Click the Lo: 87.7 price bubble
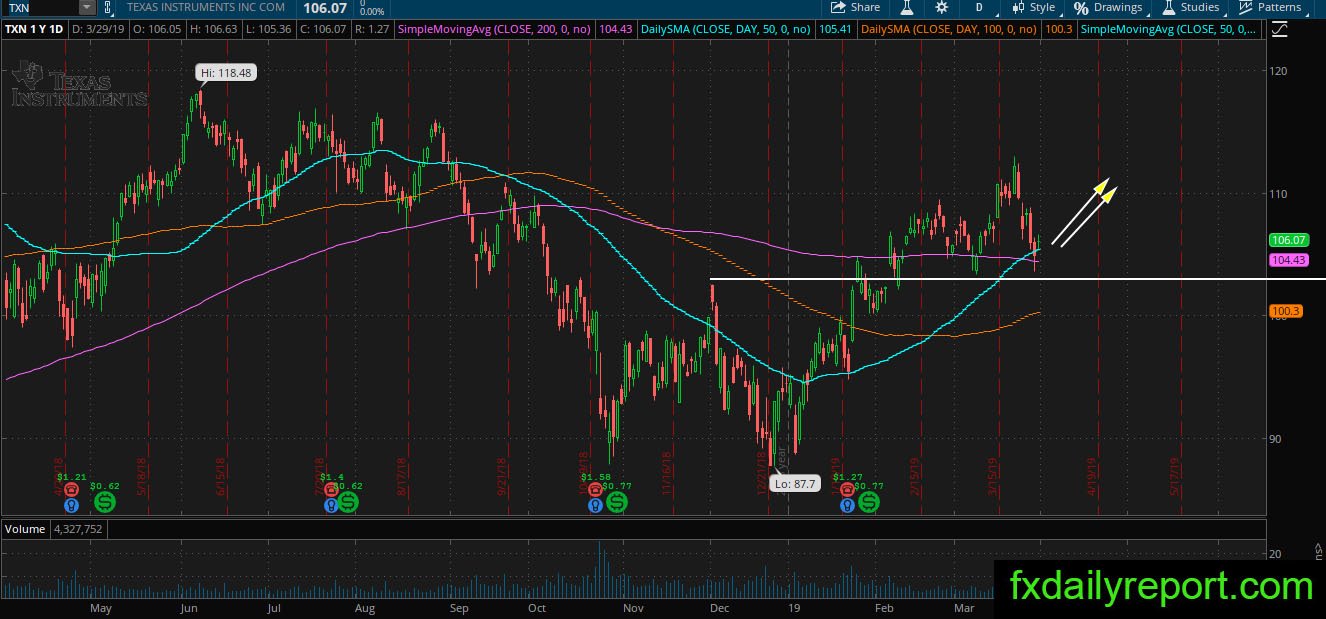This screenshot has width=1326, height=619. [796, 484]
